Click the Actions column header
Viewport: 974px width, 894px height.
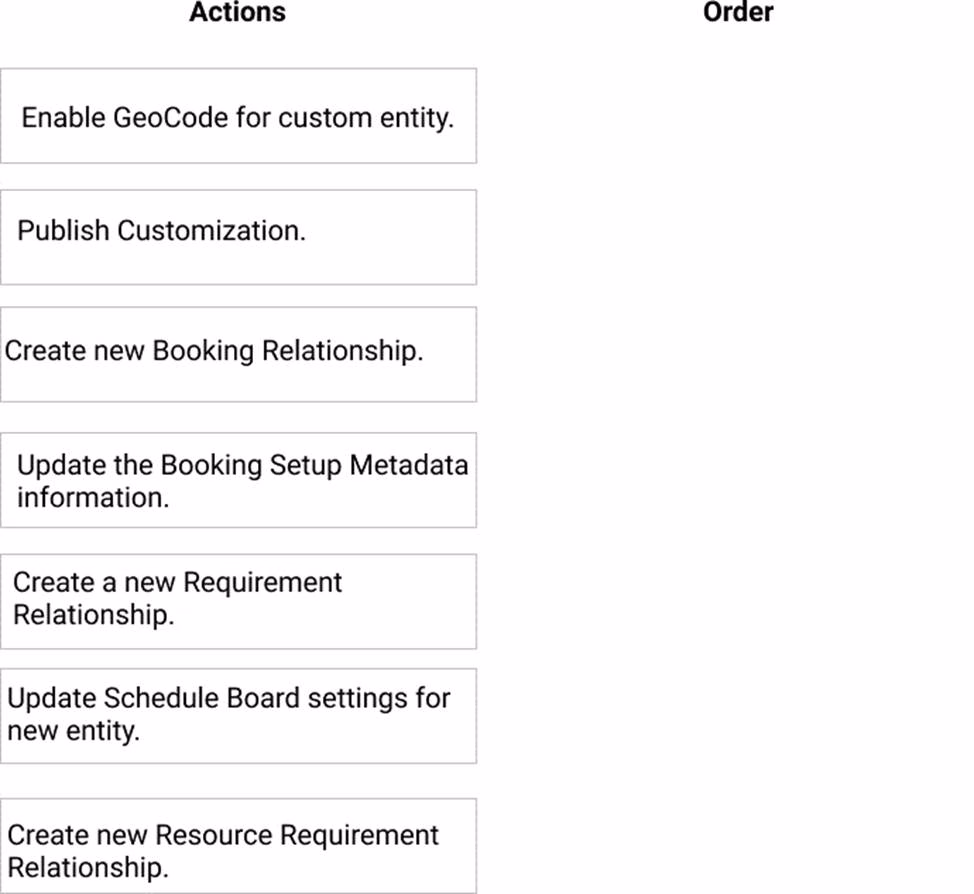(237, 13)
